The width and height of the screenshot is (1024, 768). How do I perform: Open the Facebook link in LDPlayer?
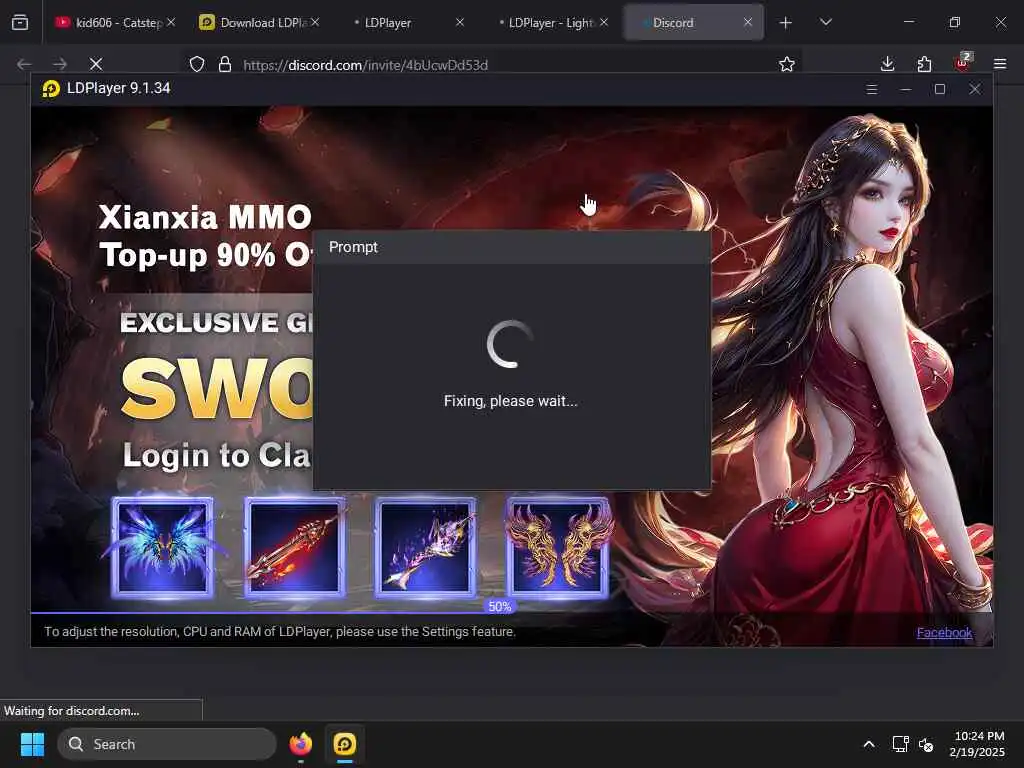[944, 632]
